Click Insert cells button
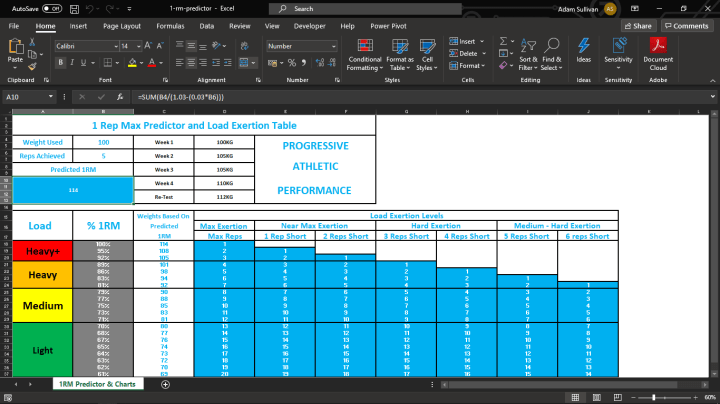The height and width of the screenshot is (404, 720). [x=466, y=41]
